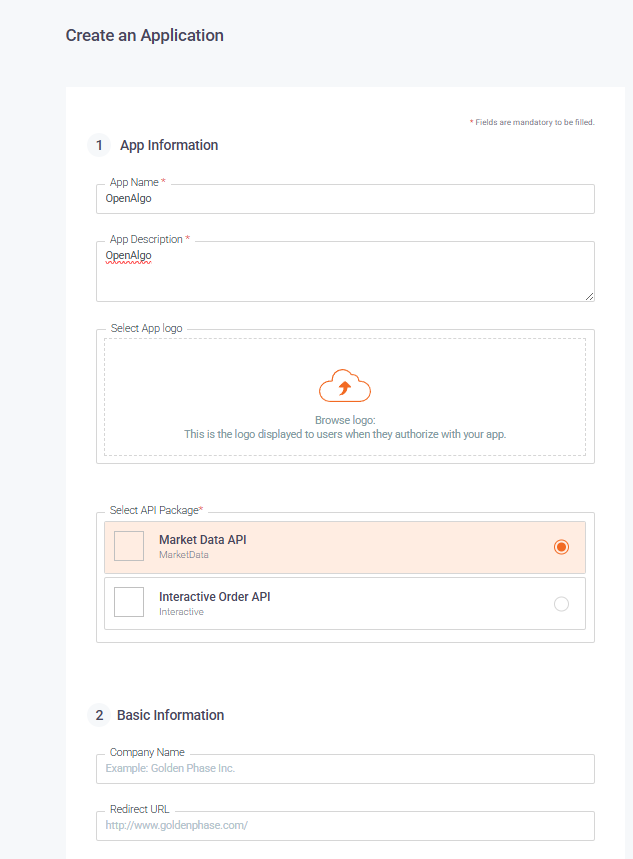633x859 pixels.
Task: Click the Basic Information section heading
Action: coord(170,715)
